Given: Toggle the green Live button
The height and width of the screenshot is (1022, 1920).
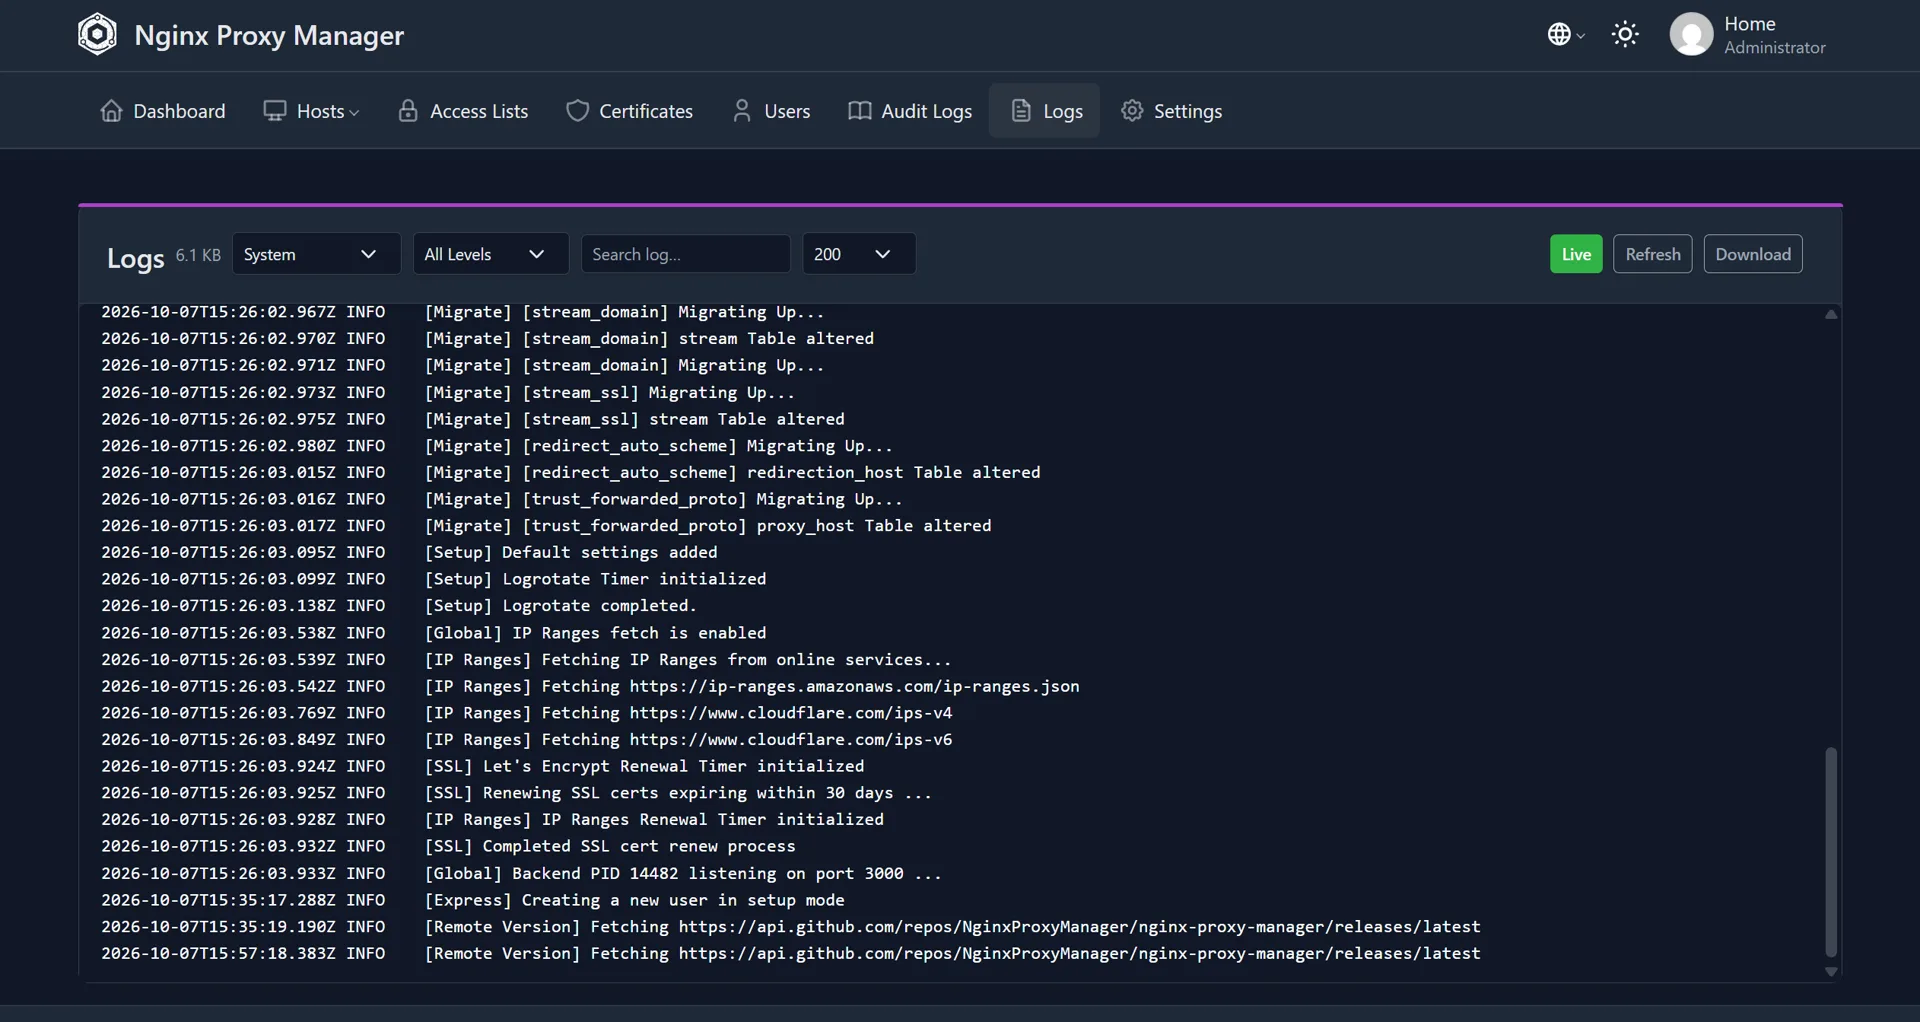Looking at the screenshot, I should coord(1576,254).
